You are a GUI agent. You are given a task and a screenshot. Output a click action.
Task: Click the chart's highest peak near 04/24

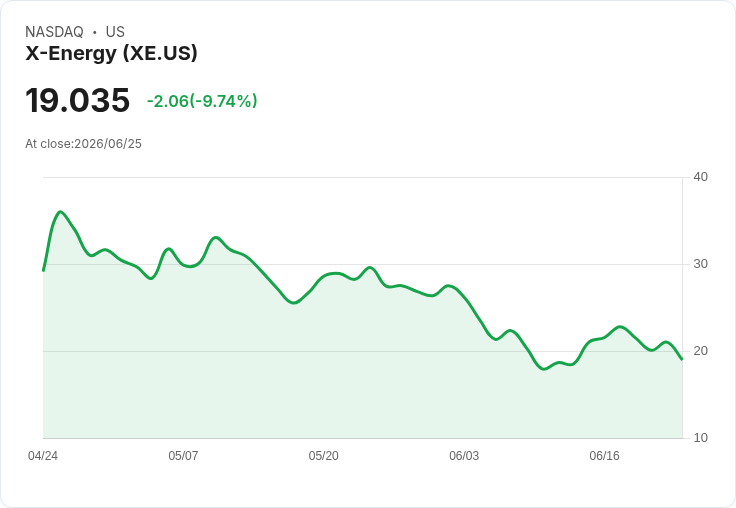tap(61, 212)
